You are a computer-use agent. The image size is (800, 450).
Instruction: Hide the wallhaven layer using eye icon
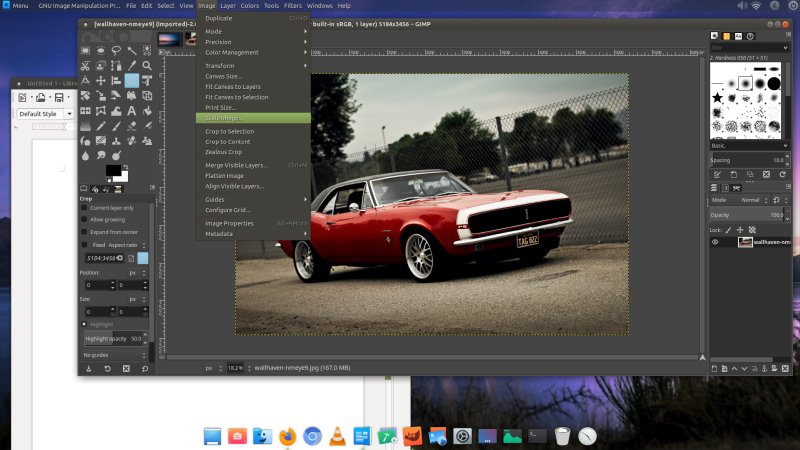[716, 242]
